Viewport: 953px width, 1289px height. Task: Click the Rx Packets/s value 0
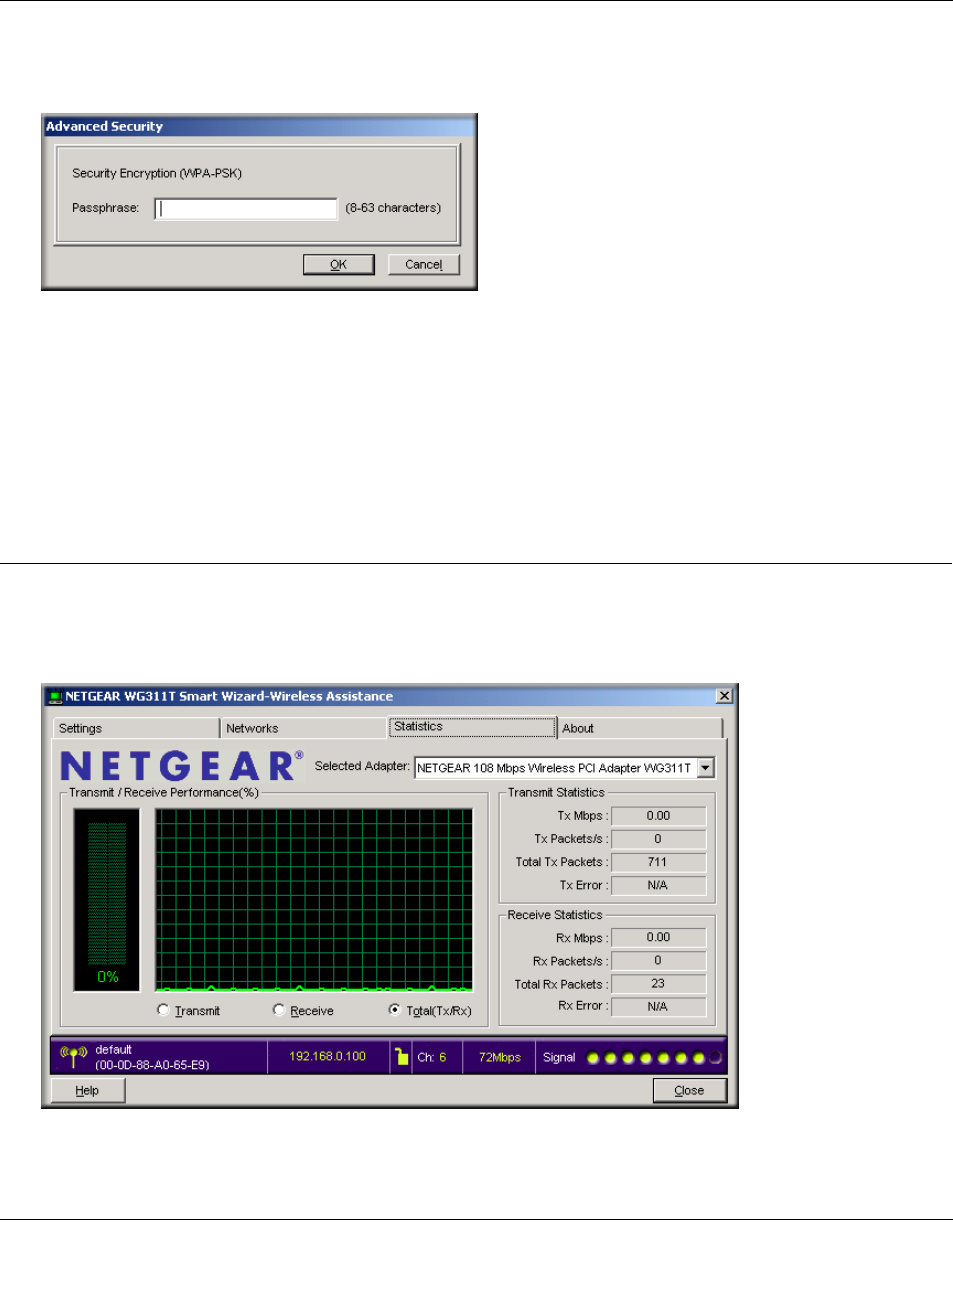(658, 961)
